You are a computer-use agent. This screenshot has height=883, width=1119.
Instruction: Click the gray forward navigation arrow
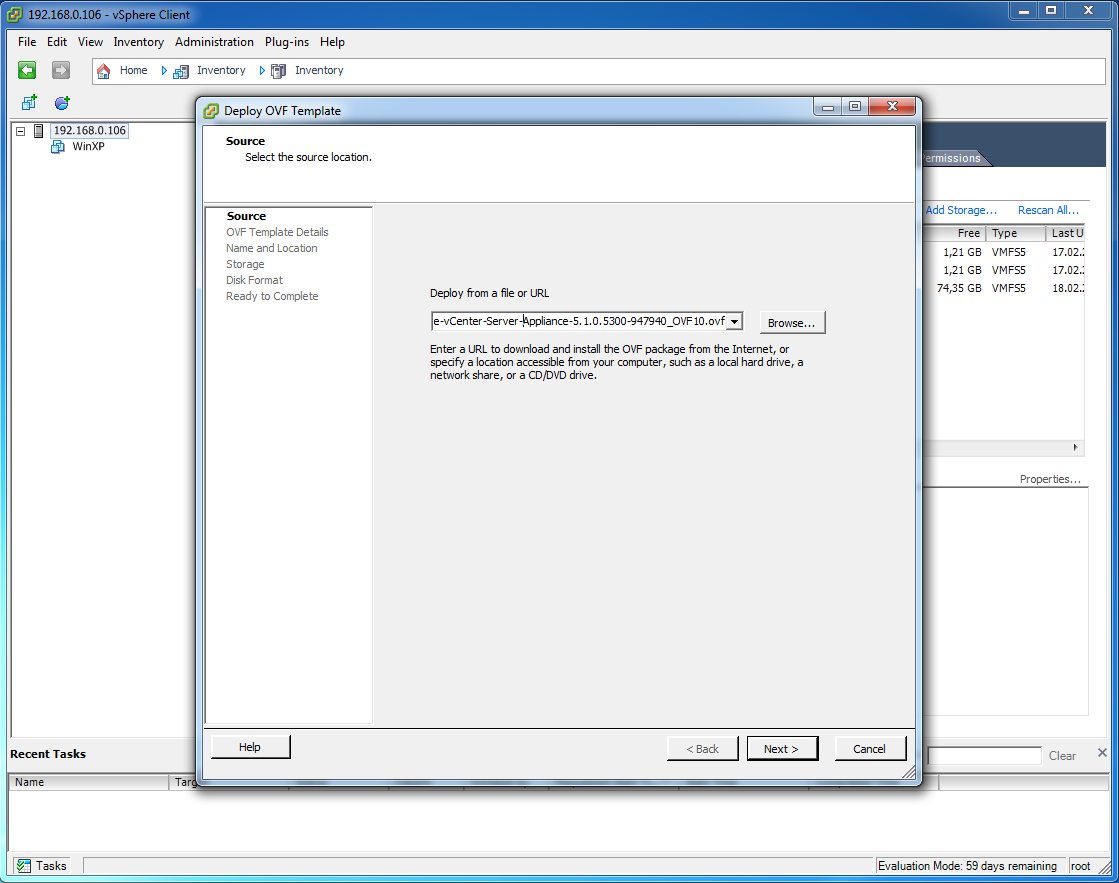[61, 70]
